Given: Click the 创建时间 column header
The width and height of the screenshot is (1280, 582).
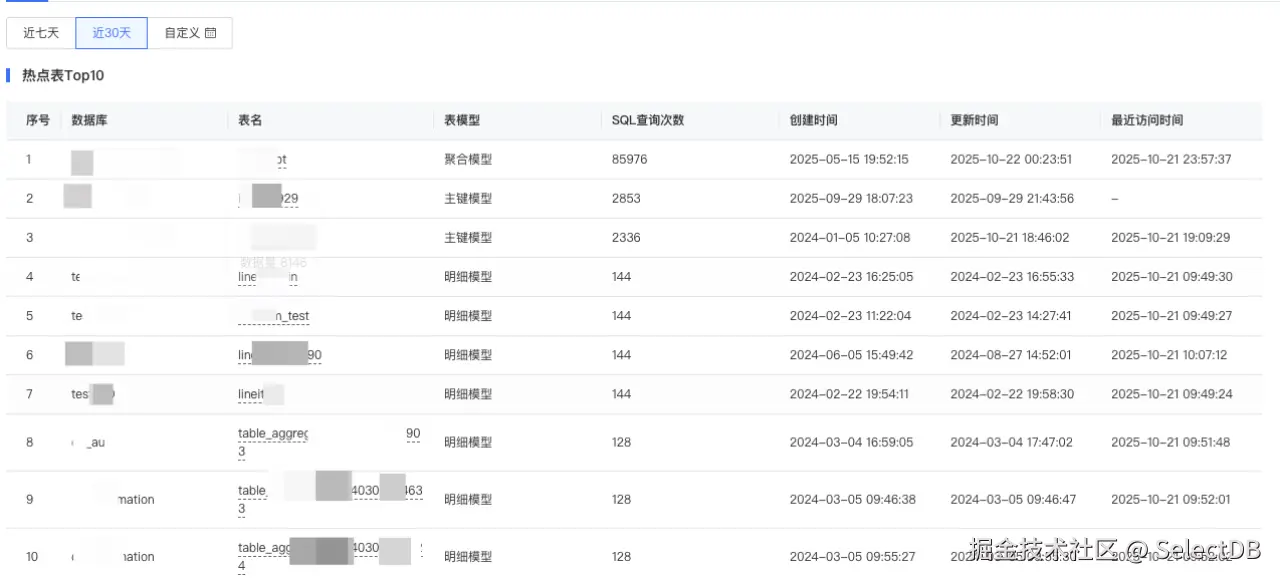Looking at the screenshot, I should coord(813,120).
